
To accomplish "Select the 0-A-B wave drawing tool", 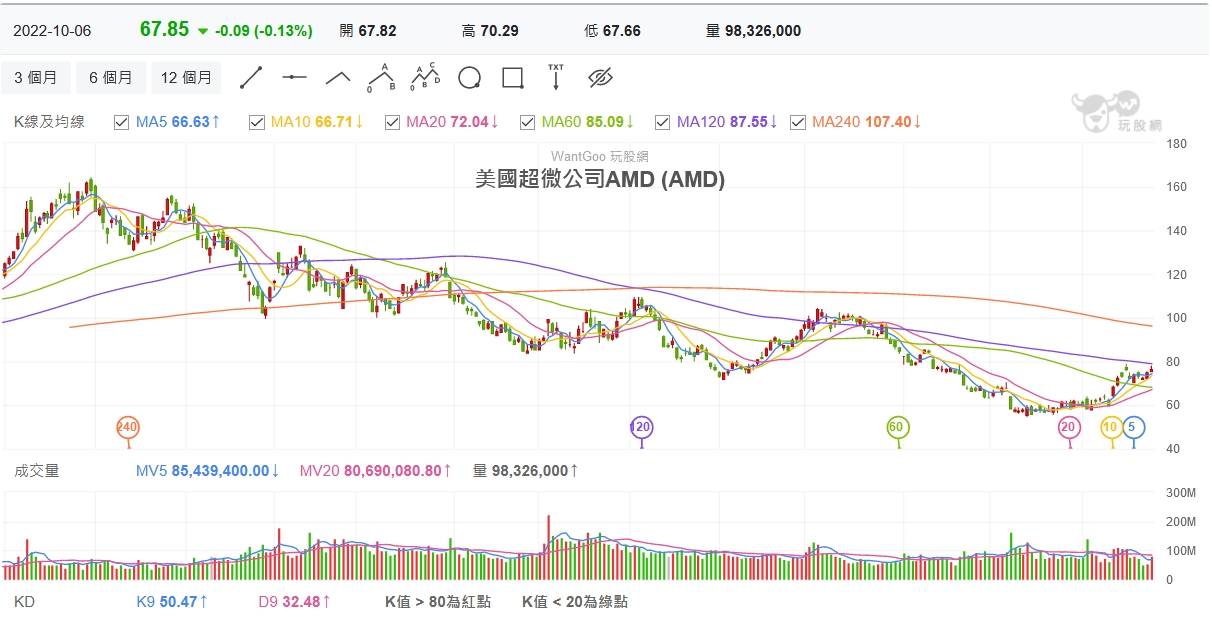I will pos(381,77).
